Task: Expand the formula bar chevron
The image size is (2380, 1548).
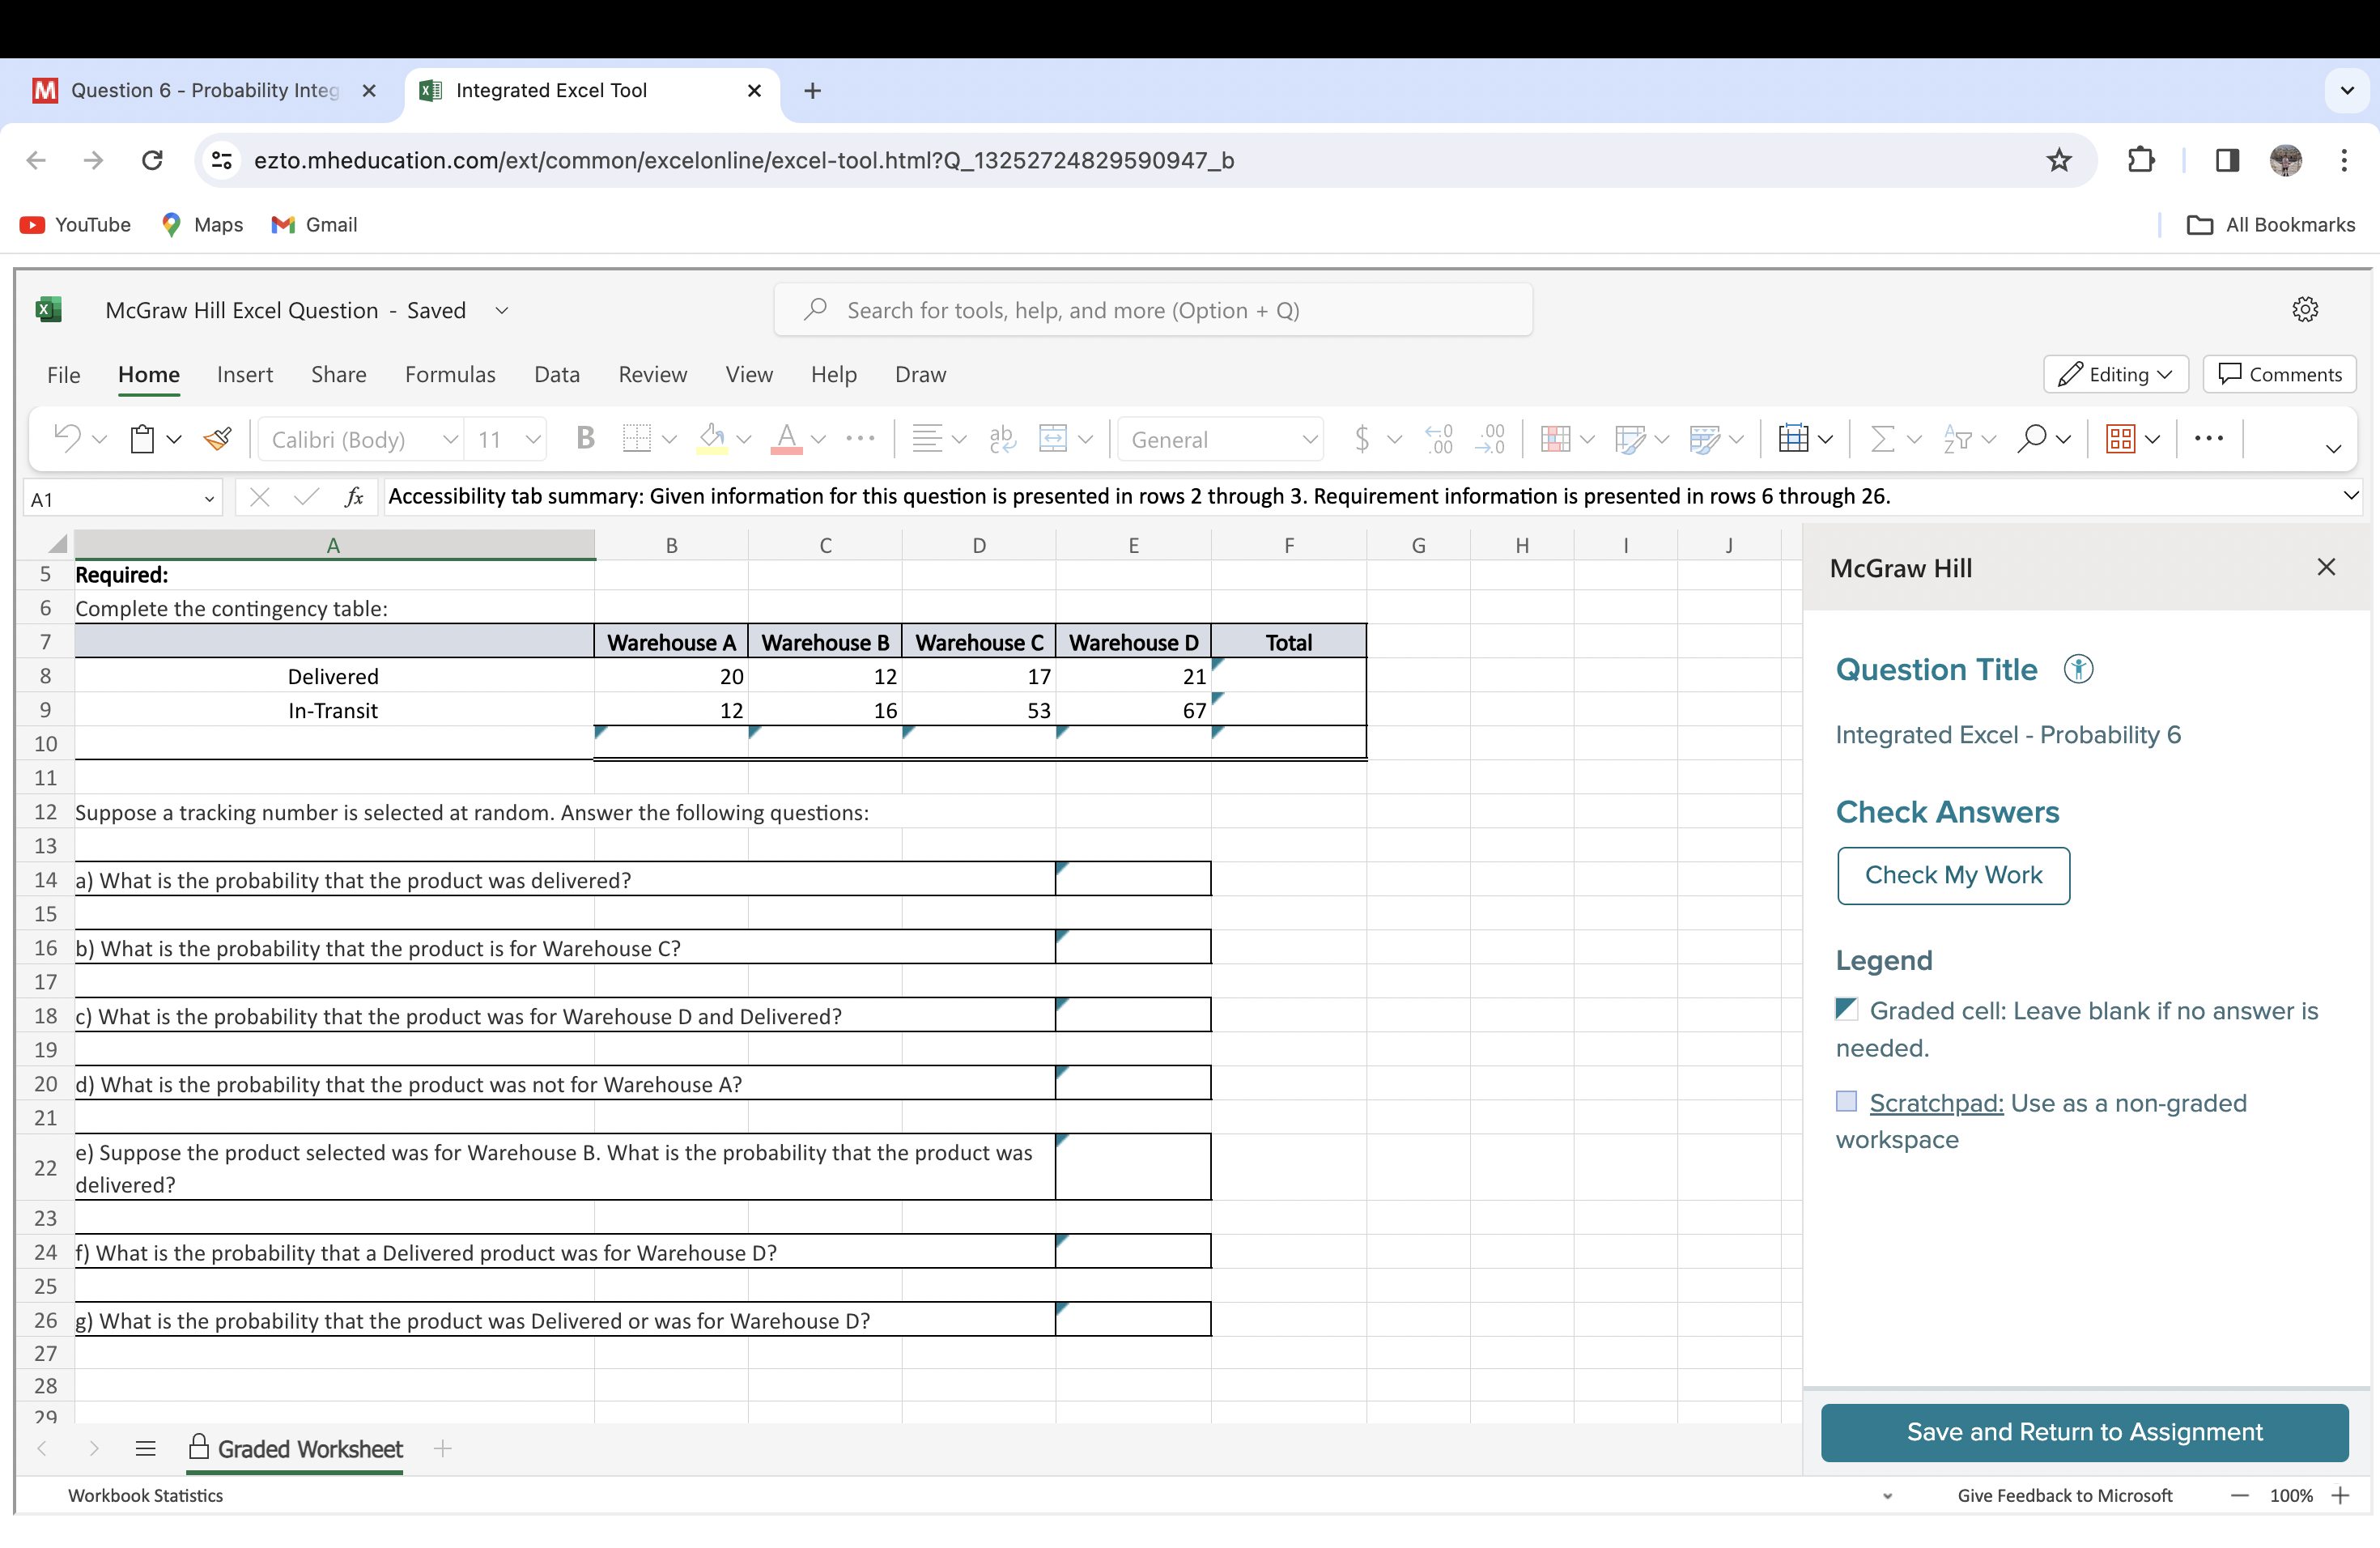Action: 2350,496
